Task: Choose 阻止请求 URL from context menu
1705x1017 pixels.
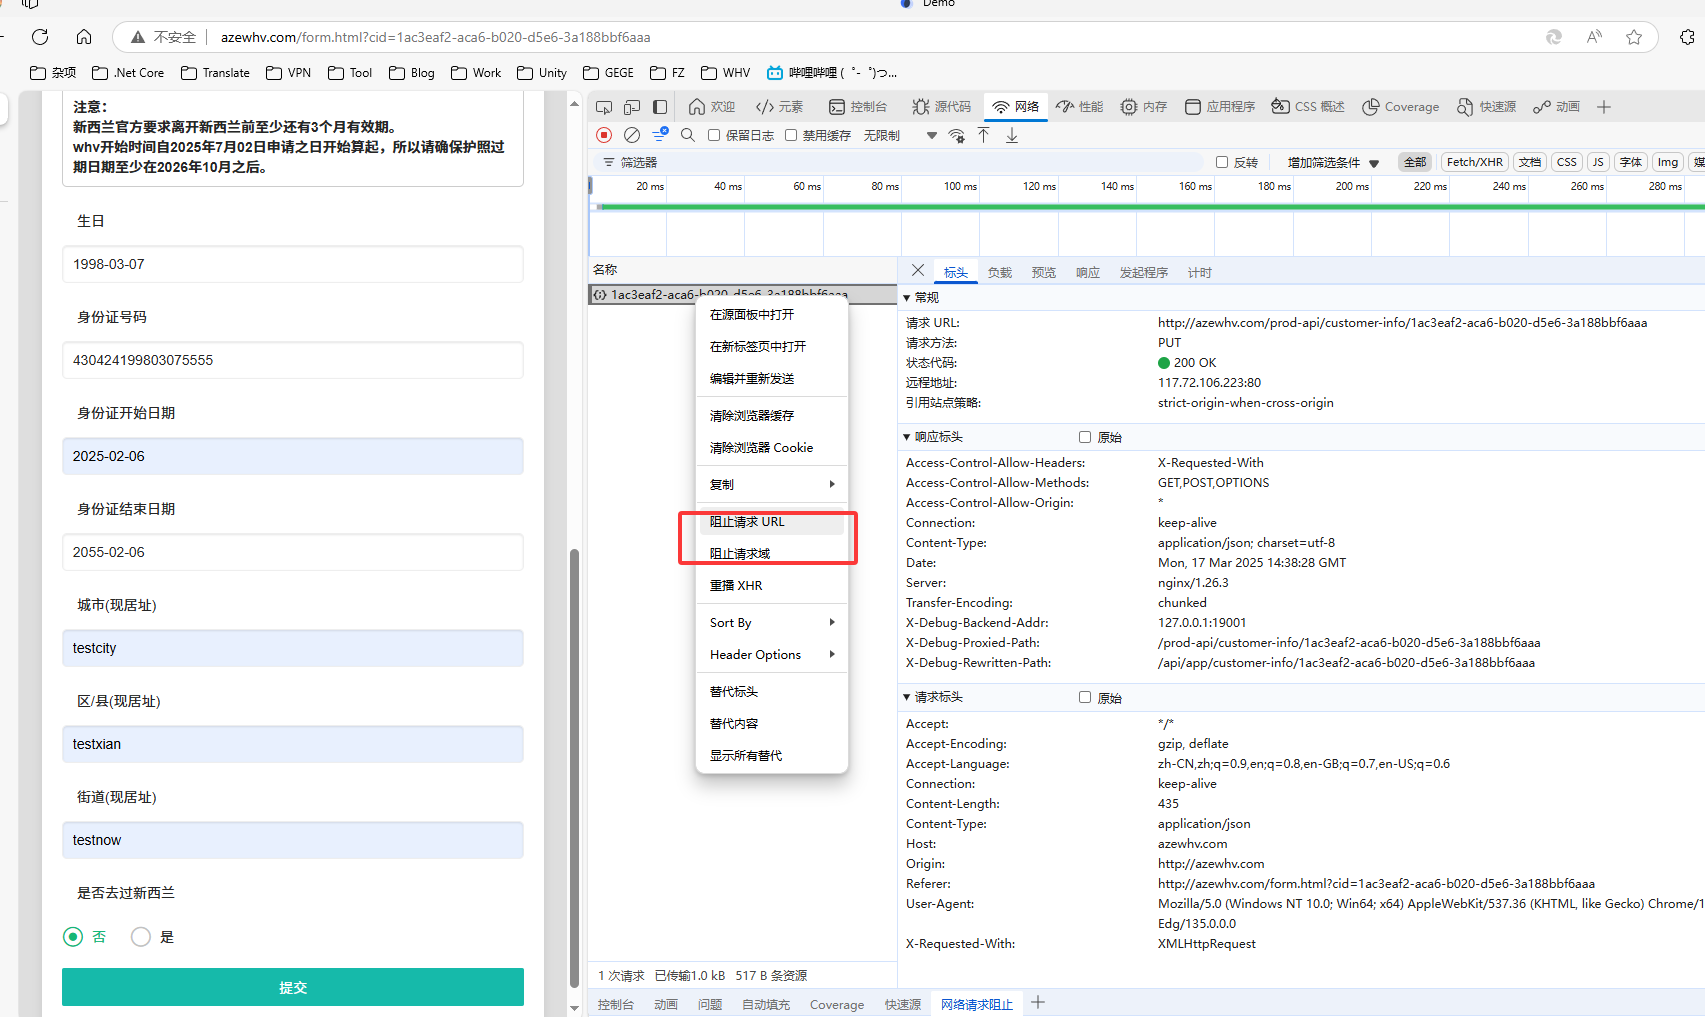Action: coord(747,522)
